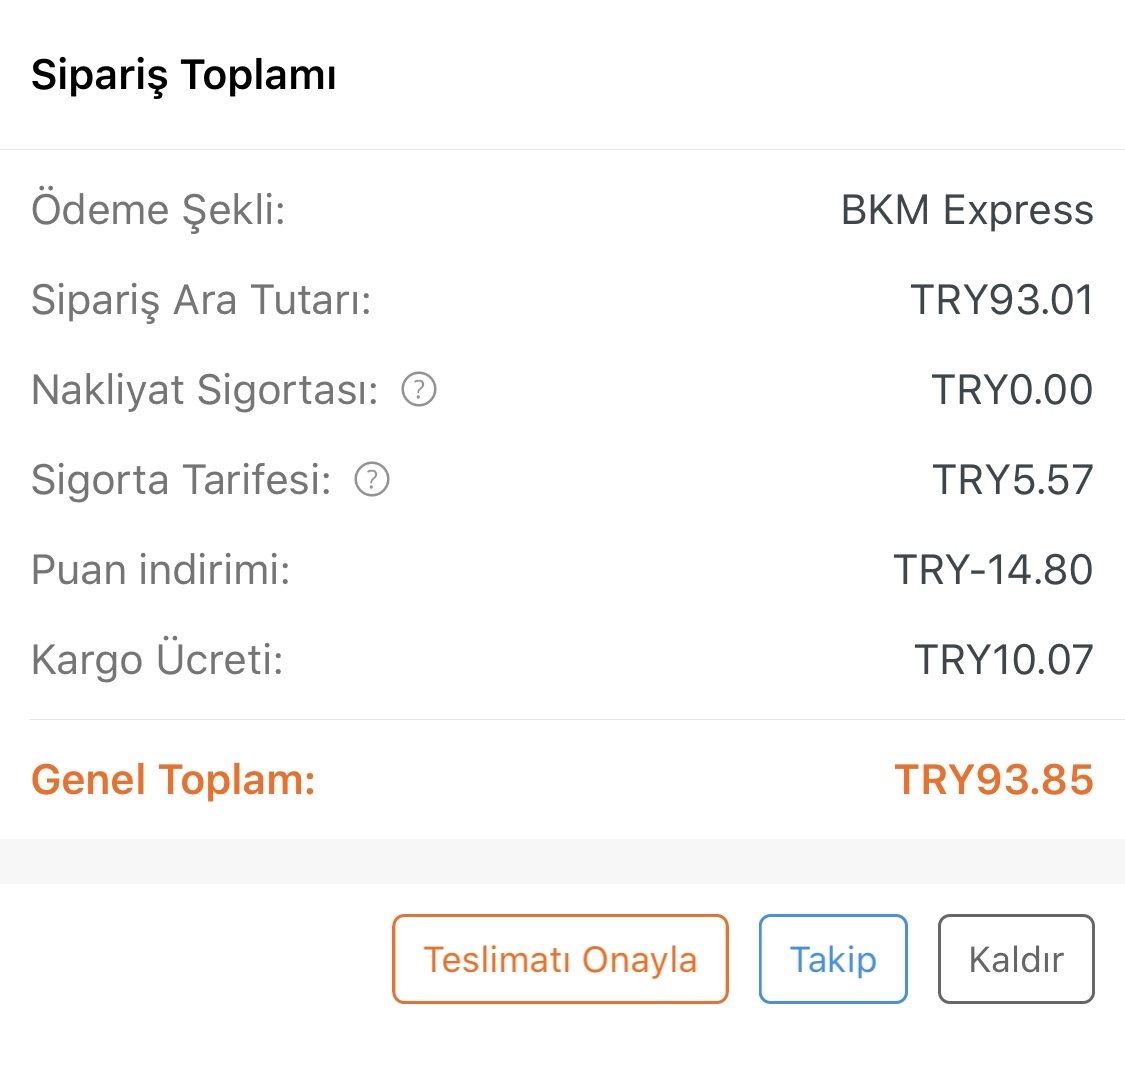Open the Nakliyat Sigortası help icon

pyautogui.click(x=419, y=390)
